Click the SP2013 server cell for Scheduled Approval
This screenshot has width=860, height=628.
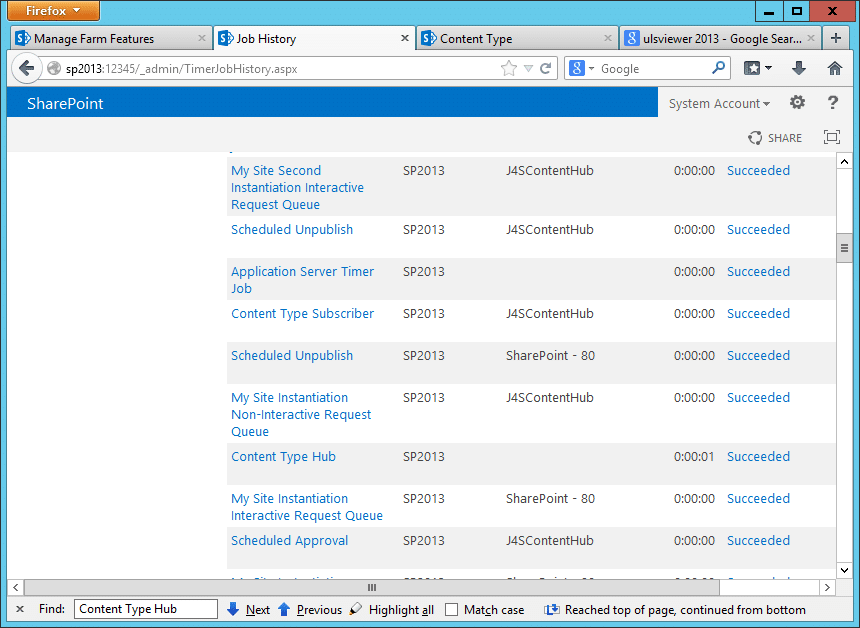[423, 540]
